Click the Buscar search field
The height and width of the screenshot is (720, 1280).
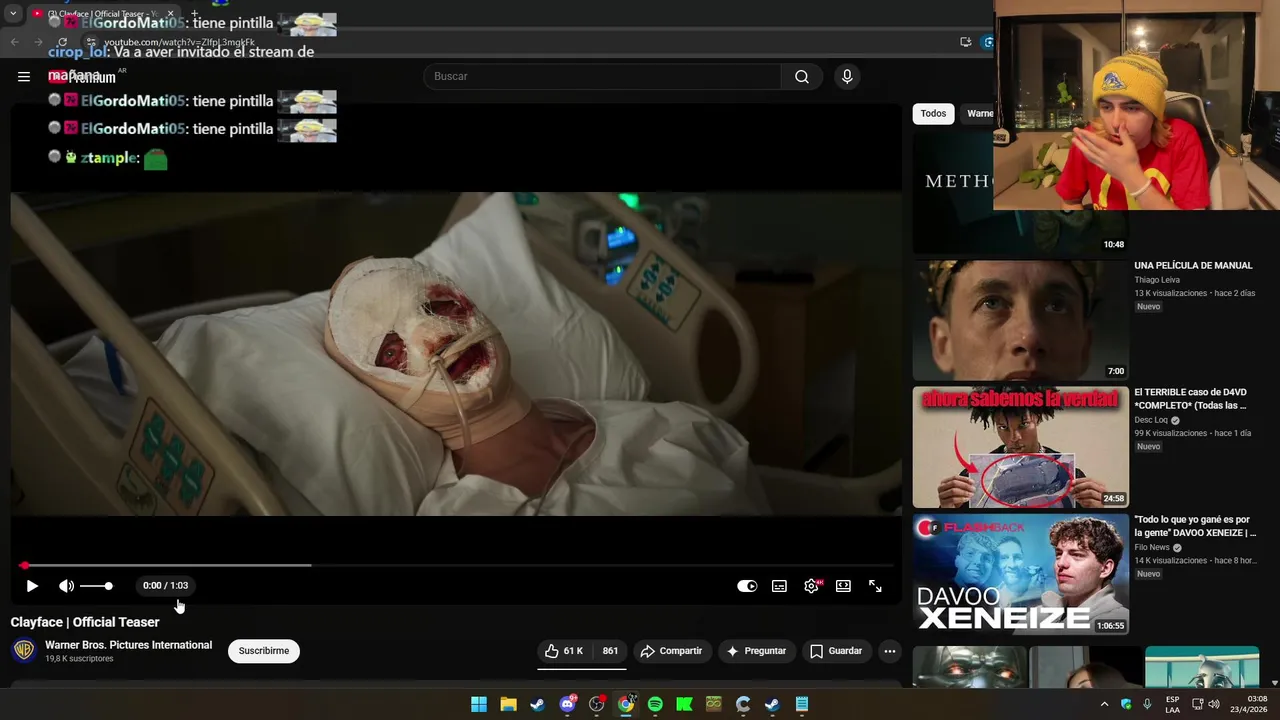[x=602, y=76]
